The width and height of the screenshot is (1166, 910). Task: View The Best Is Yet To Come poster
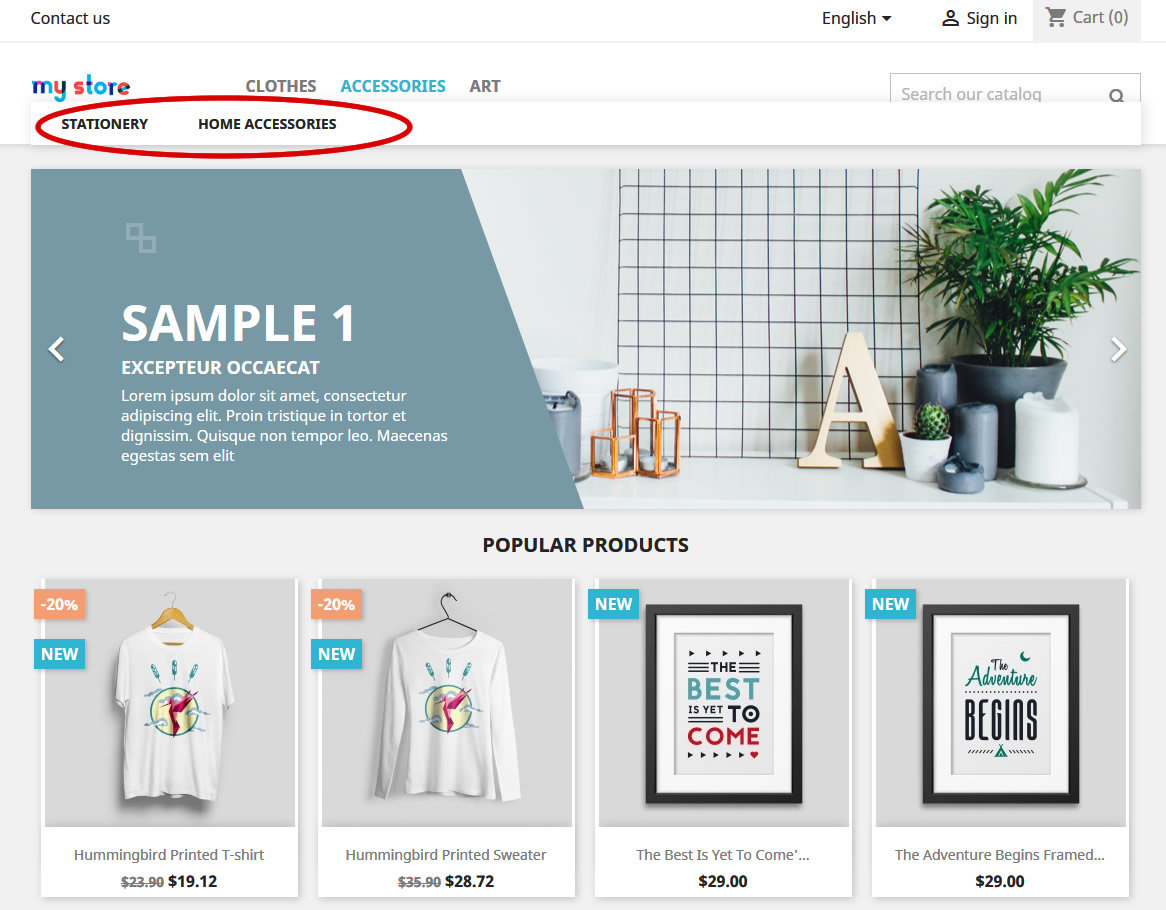click(x=724, y=703)
